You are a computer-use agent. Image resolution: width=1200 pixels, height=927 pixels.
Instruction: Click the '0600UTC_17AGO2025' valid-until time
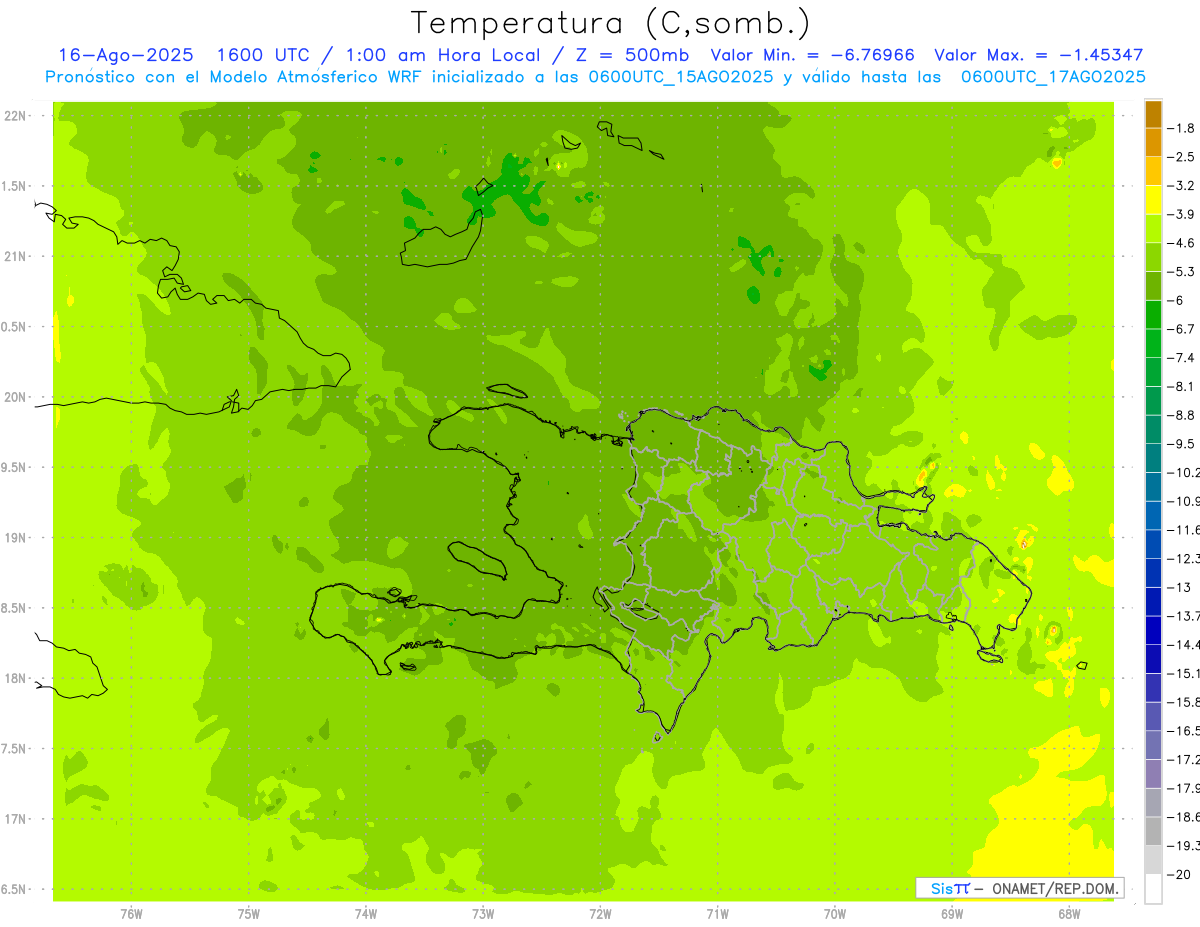pyautogui.click(x=1053, y=77)
